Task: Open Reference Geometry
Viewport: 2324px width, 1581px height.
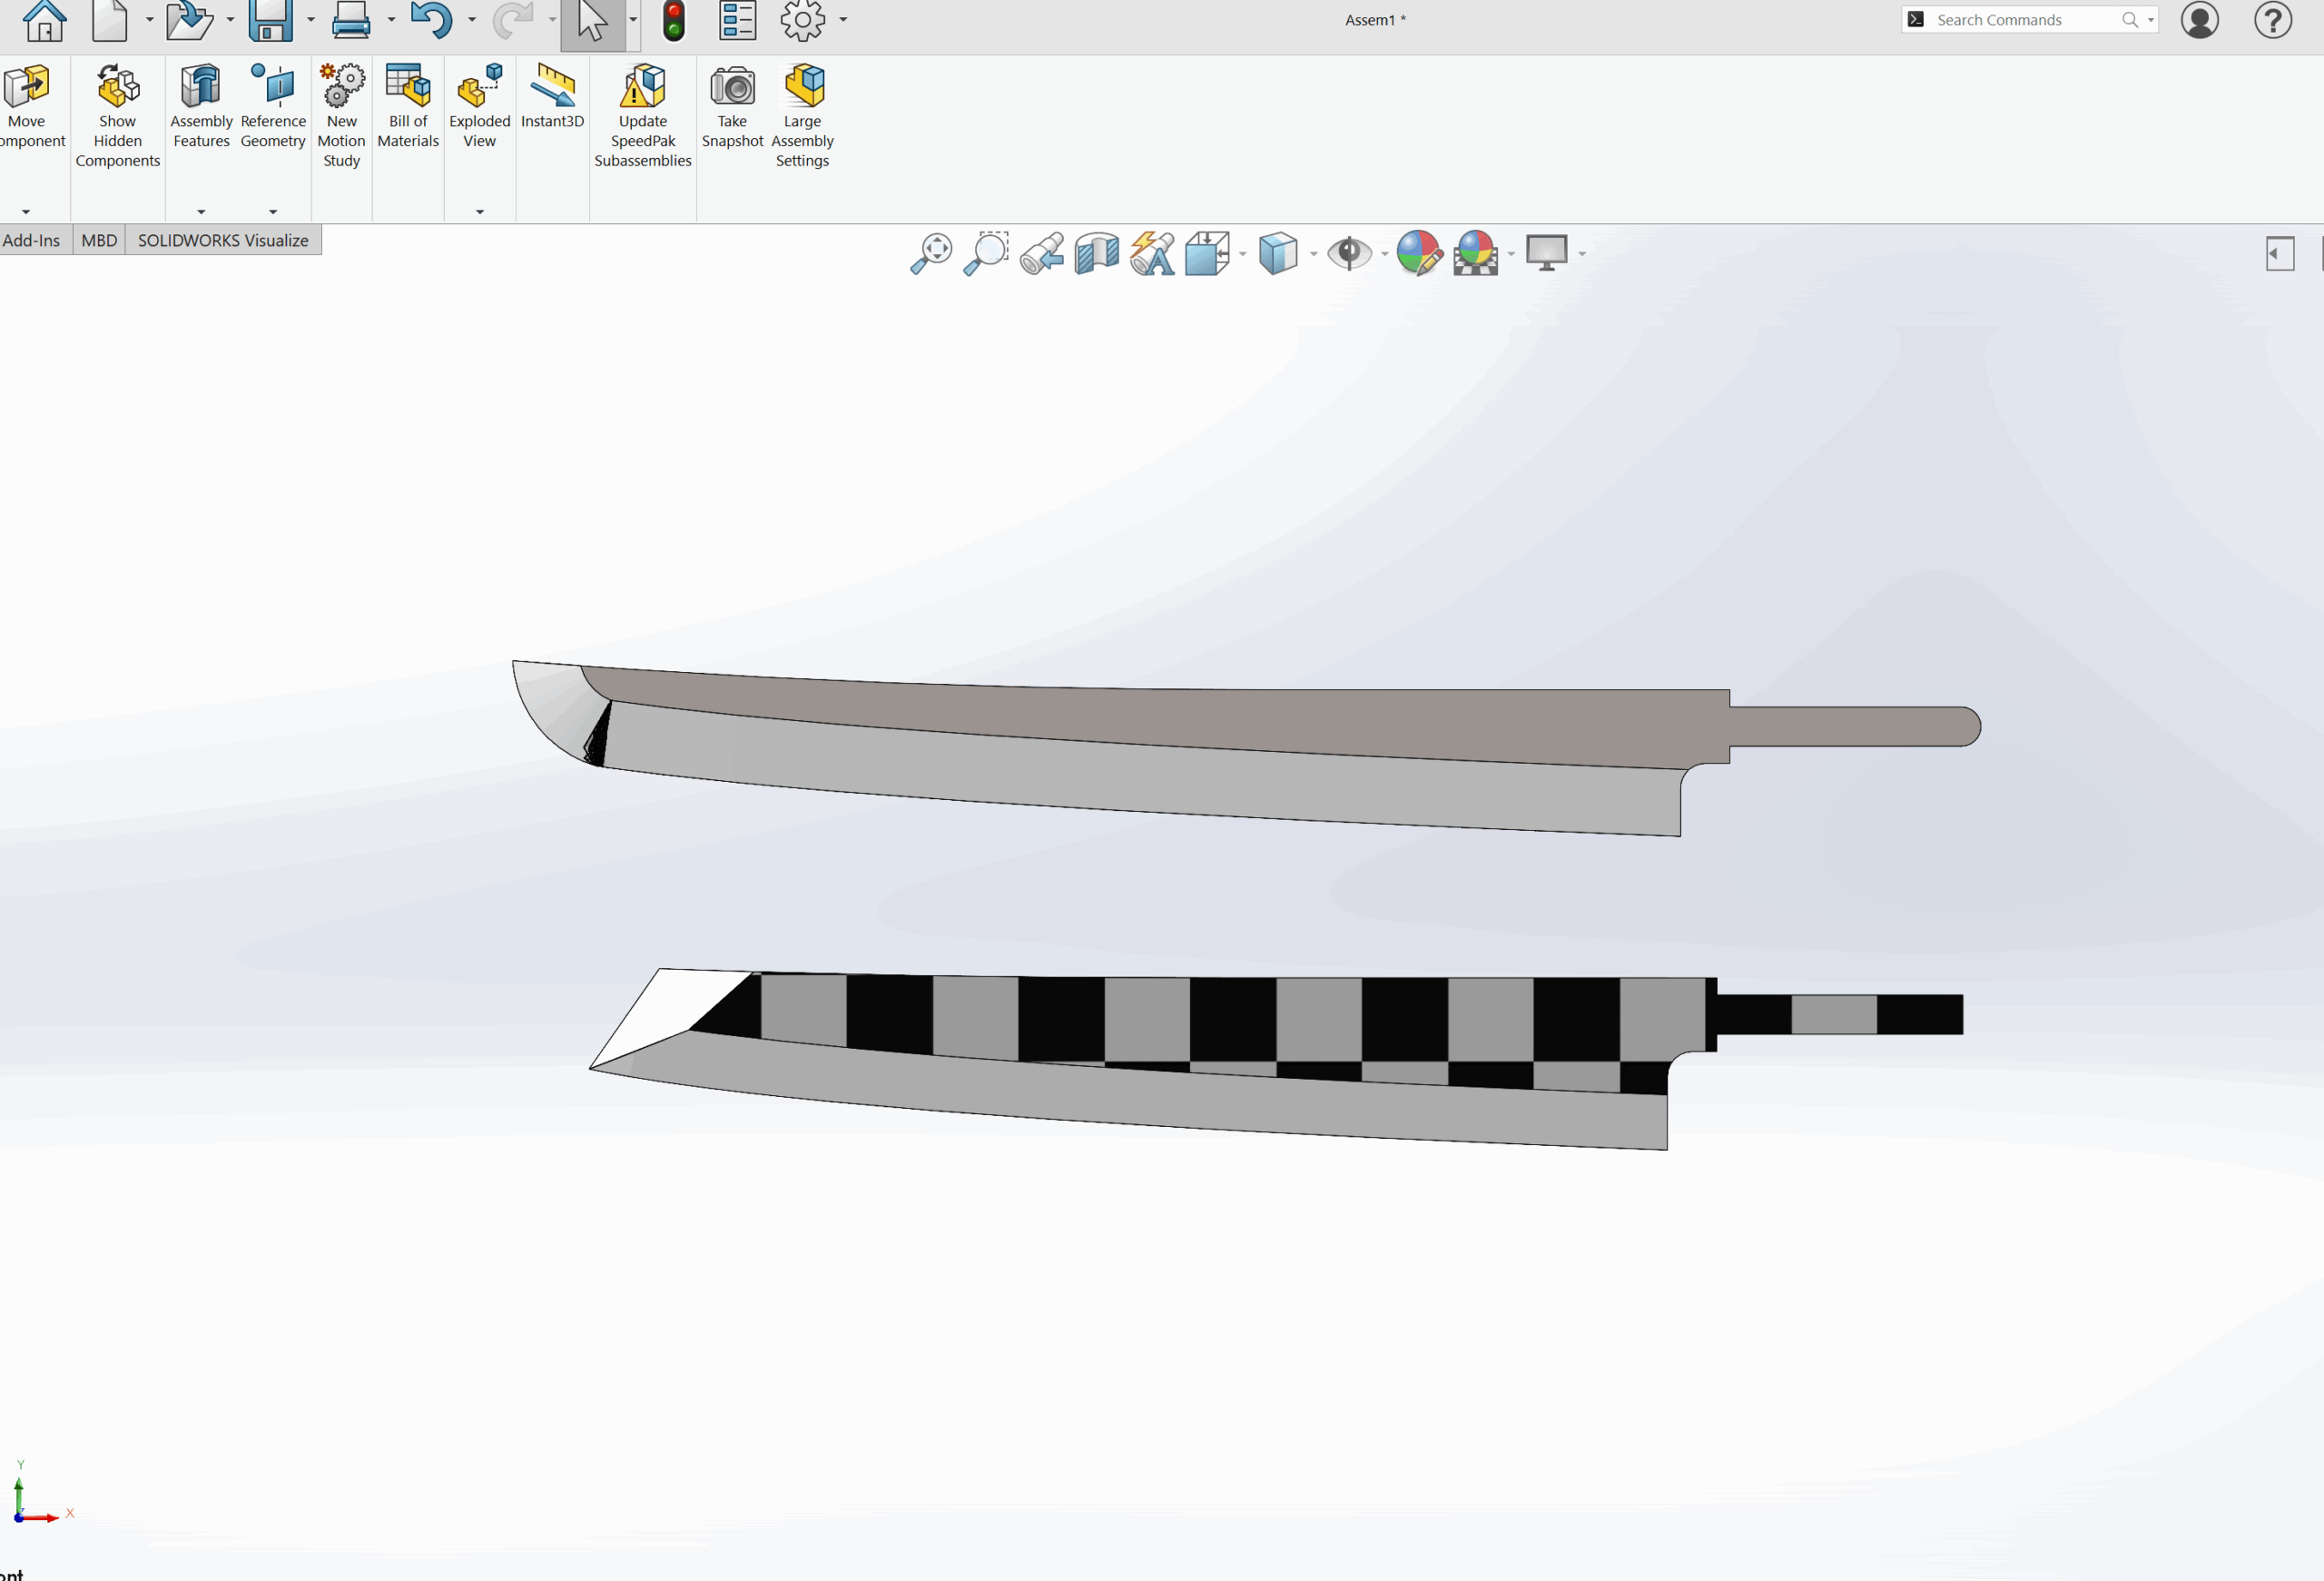Action: click(273, 106)
